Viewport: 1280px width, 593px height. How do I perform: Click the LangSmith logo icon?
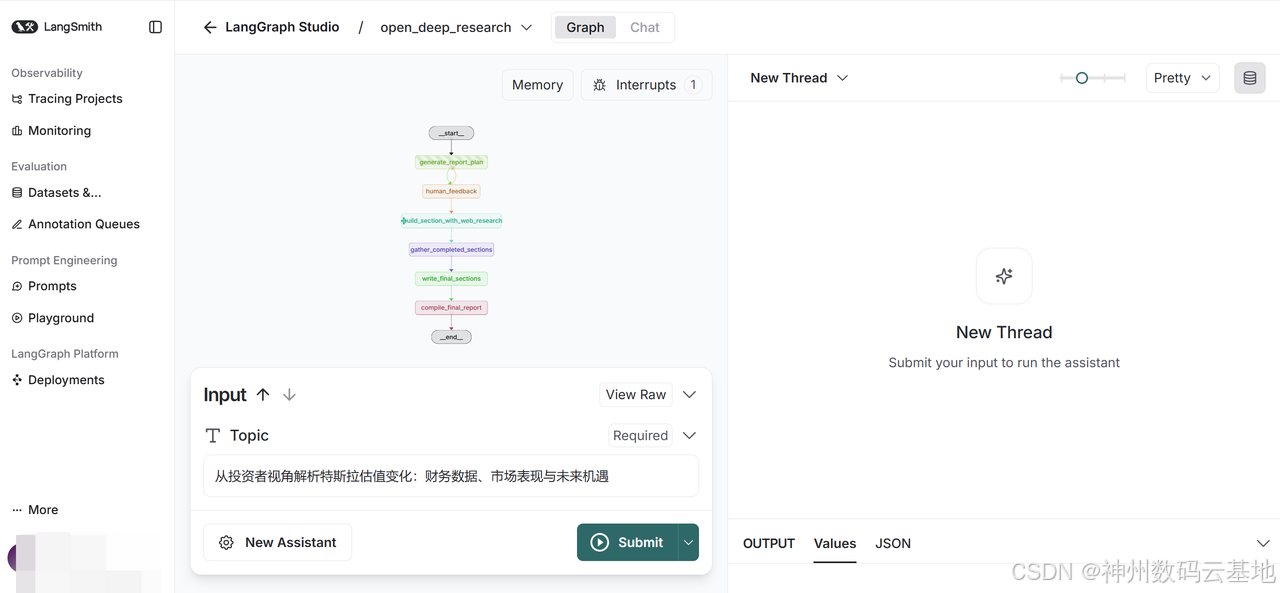point(24,27)
